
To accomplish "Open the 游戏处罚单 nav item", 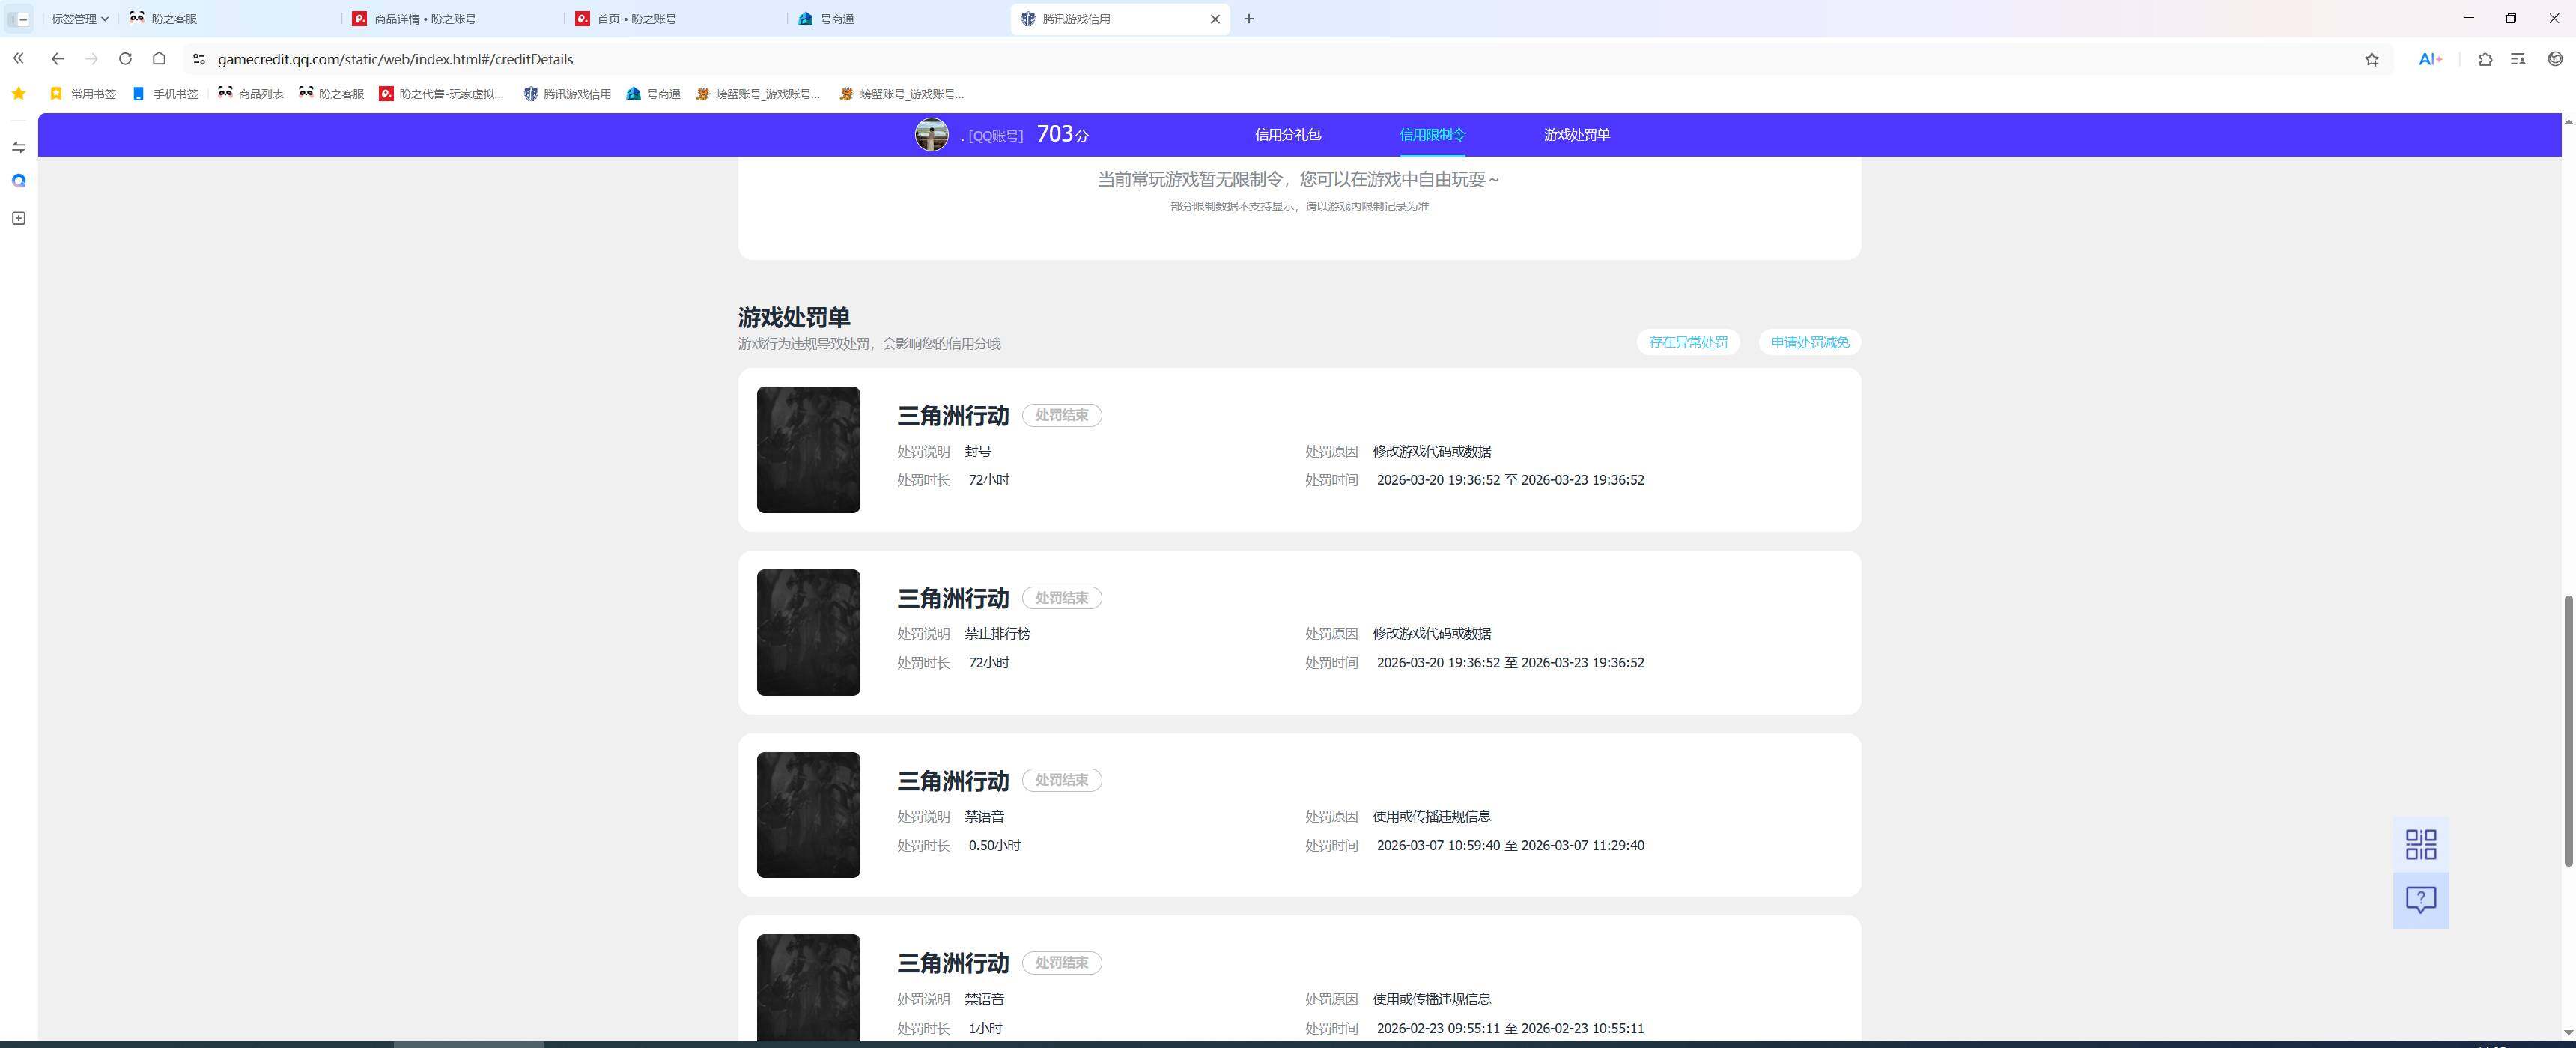I will [x=1576, y=134].
